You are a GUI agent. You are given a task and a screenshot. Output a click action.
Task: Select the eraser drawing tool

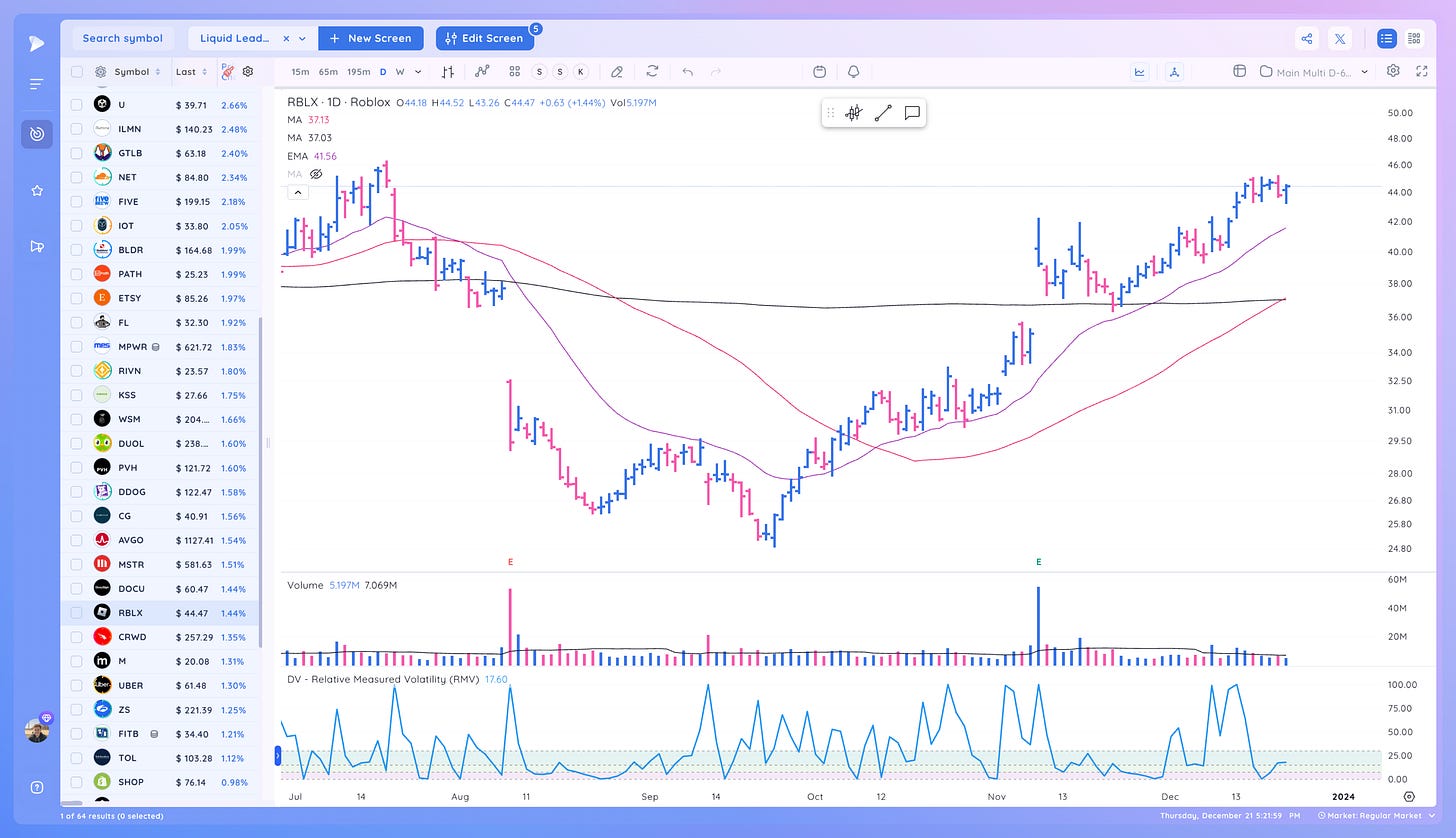[x=617, y=72]
